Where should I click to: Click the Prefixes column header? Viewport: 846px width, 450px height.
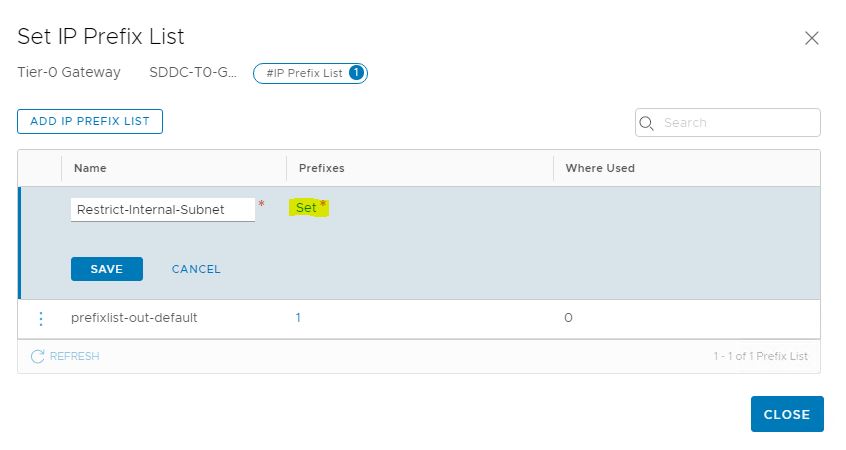click(x=320, y=168)
